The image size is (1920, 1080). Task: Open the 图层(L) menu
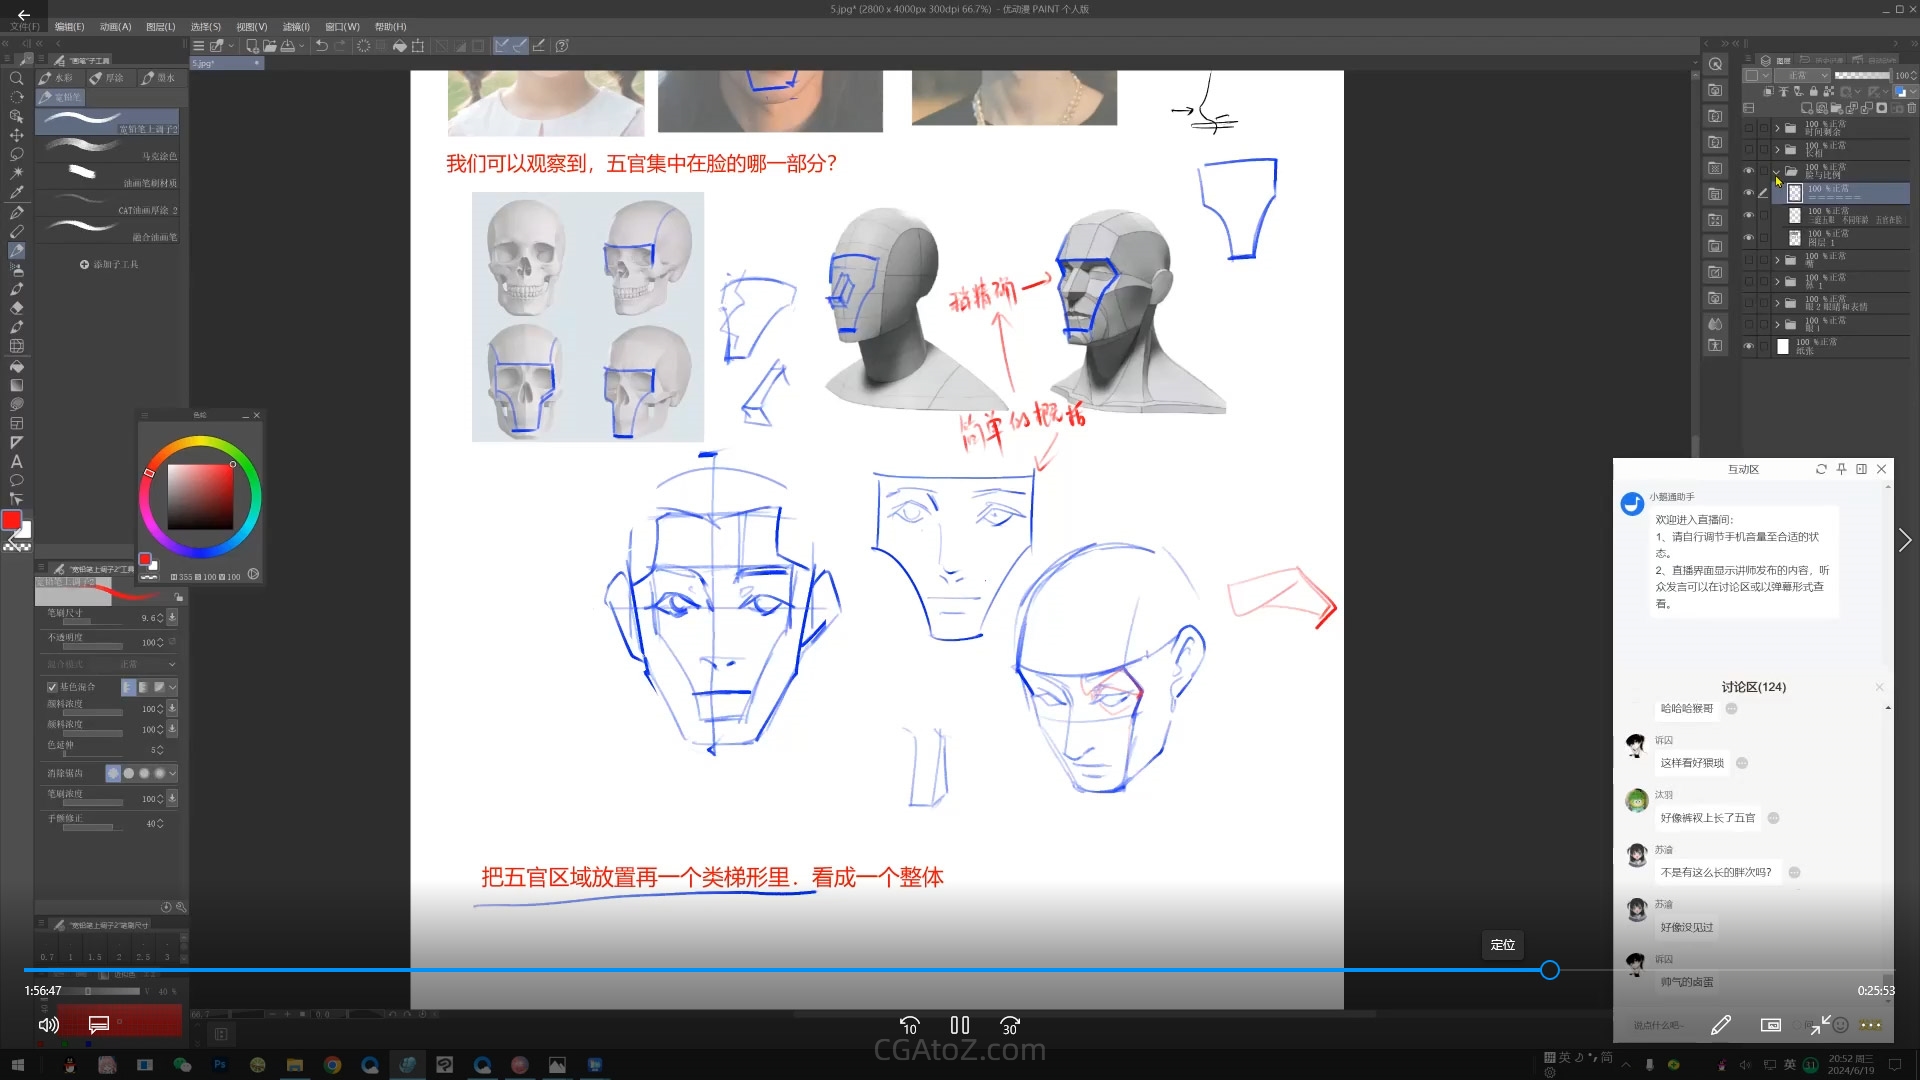click(160, 27)
